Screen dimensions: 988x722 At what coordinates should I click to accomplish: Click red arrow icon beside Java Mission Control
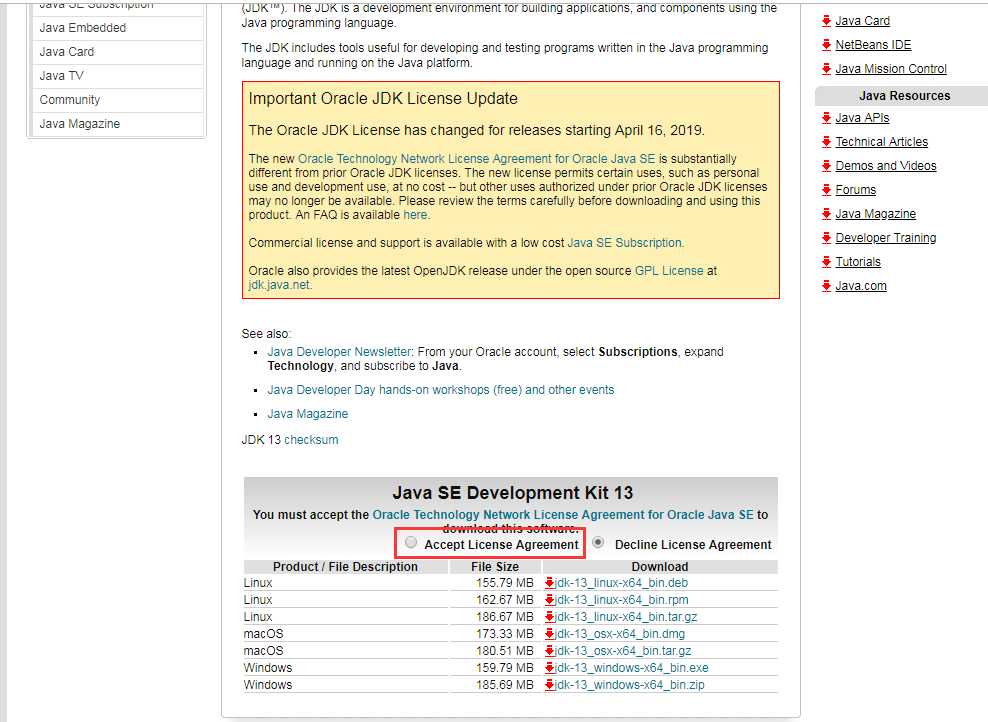pyautogui.click(x=826, y=69)
